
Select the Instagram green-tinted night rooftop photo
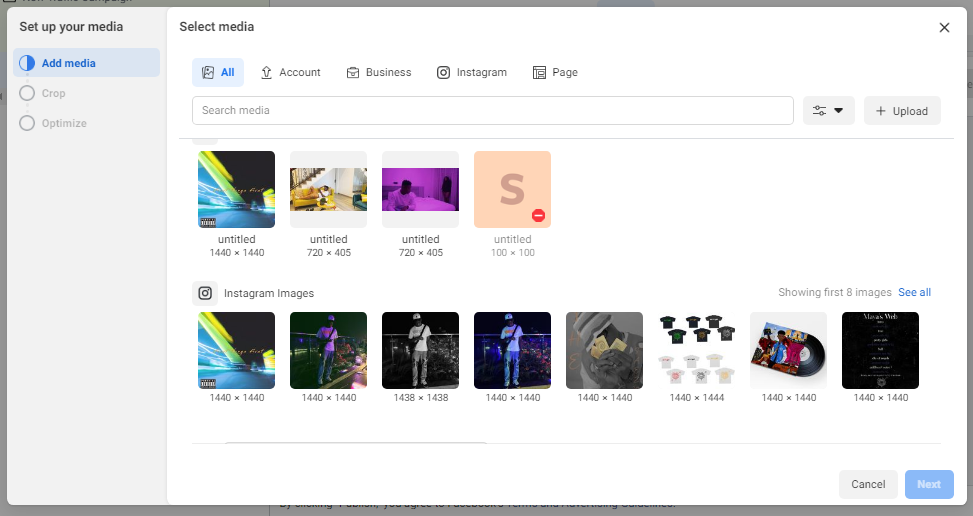pos(328,350)
